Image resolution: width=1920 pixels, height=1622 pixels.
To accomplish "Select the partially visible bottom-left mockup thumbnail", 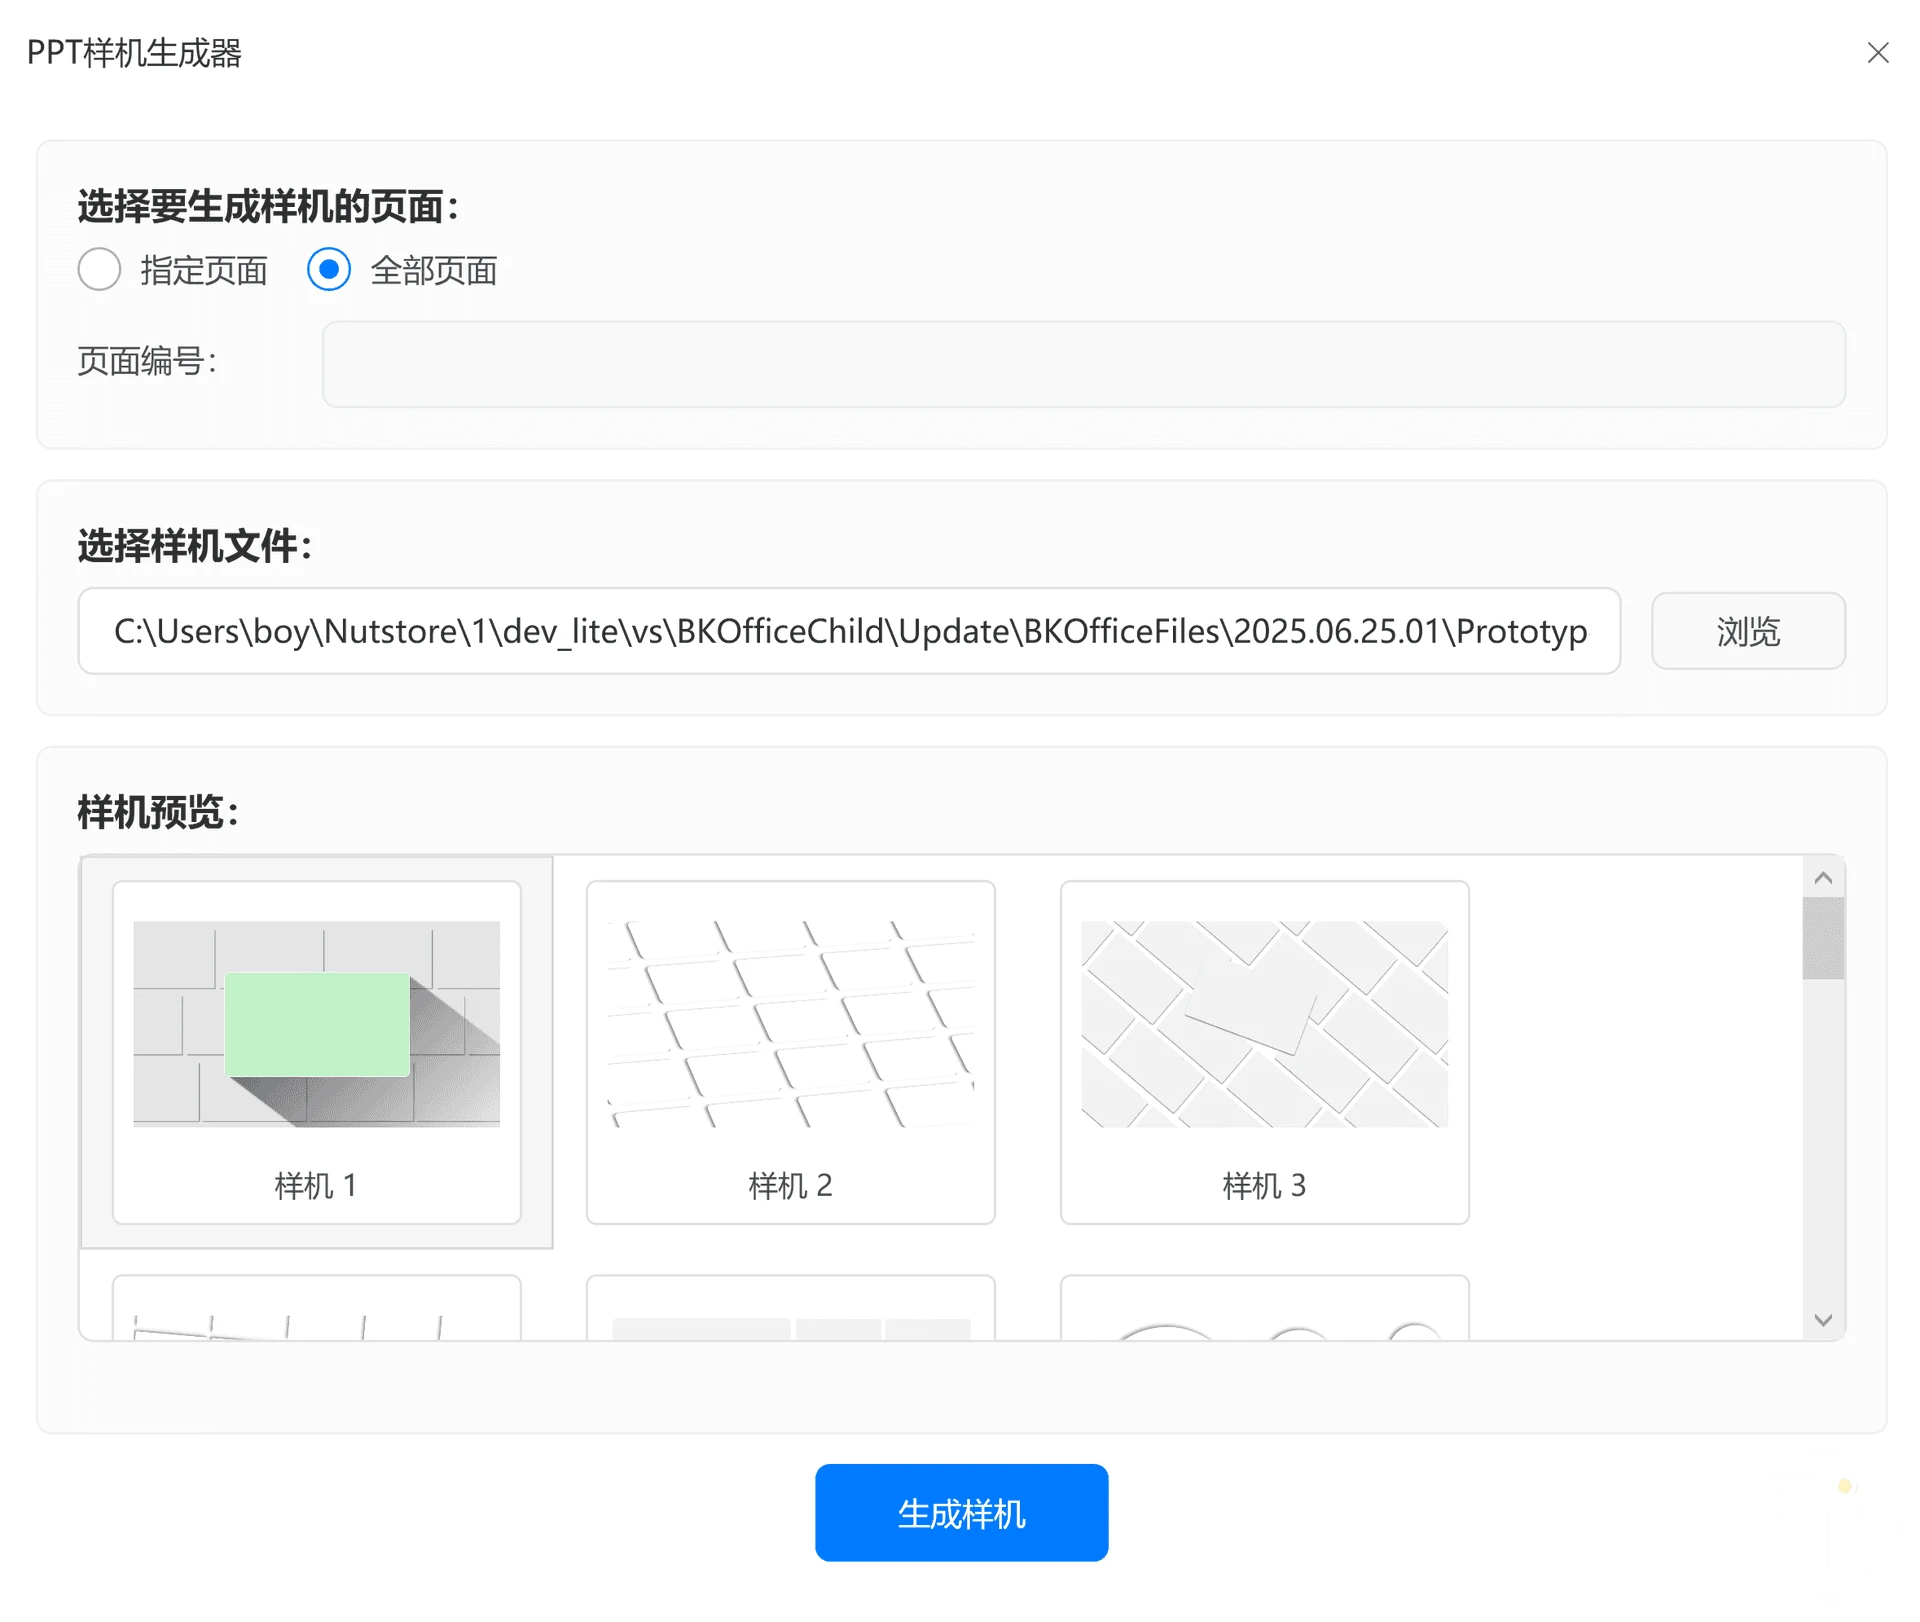I will pyautogui.click(x=316, y=1310).
